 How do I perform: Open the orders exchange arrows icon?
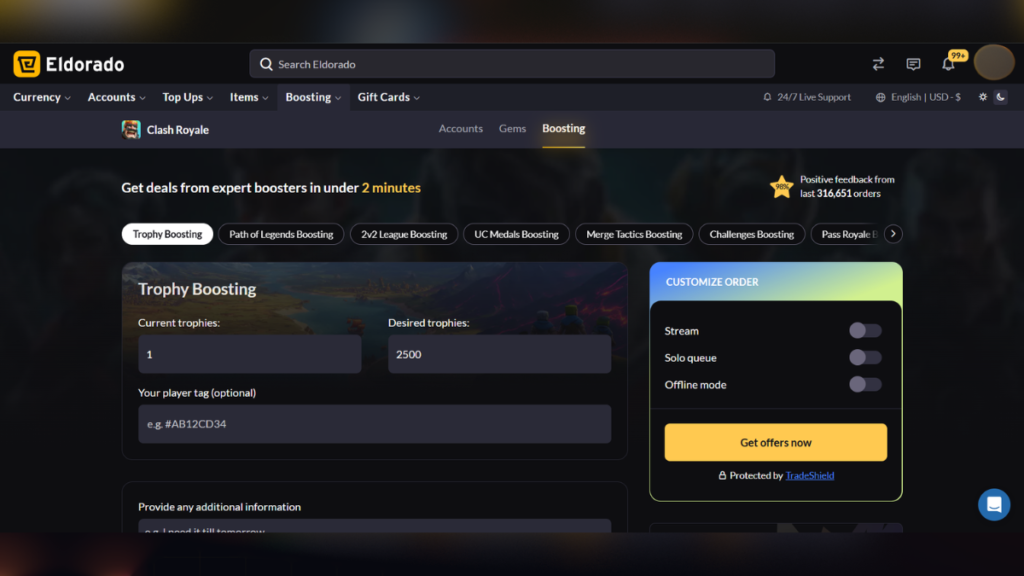pyautogui.click(x=878, y=64)
